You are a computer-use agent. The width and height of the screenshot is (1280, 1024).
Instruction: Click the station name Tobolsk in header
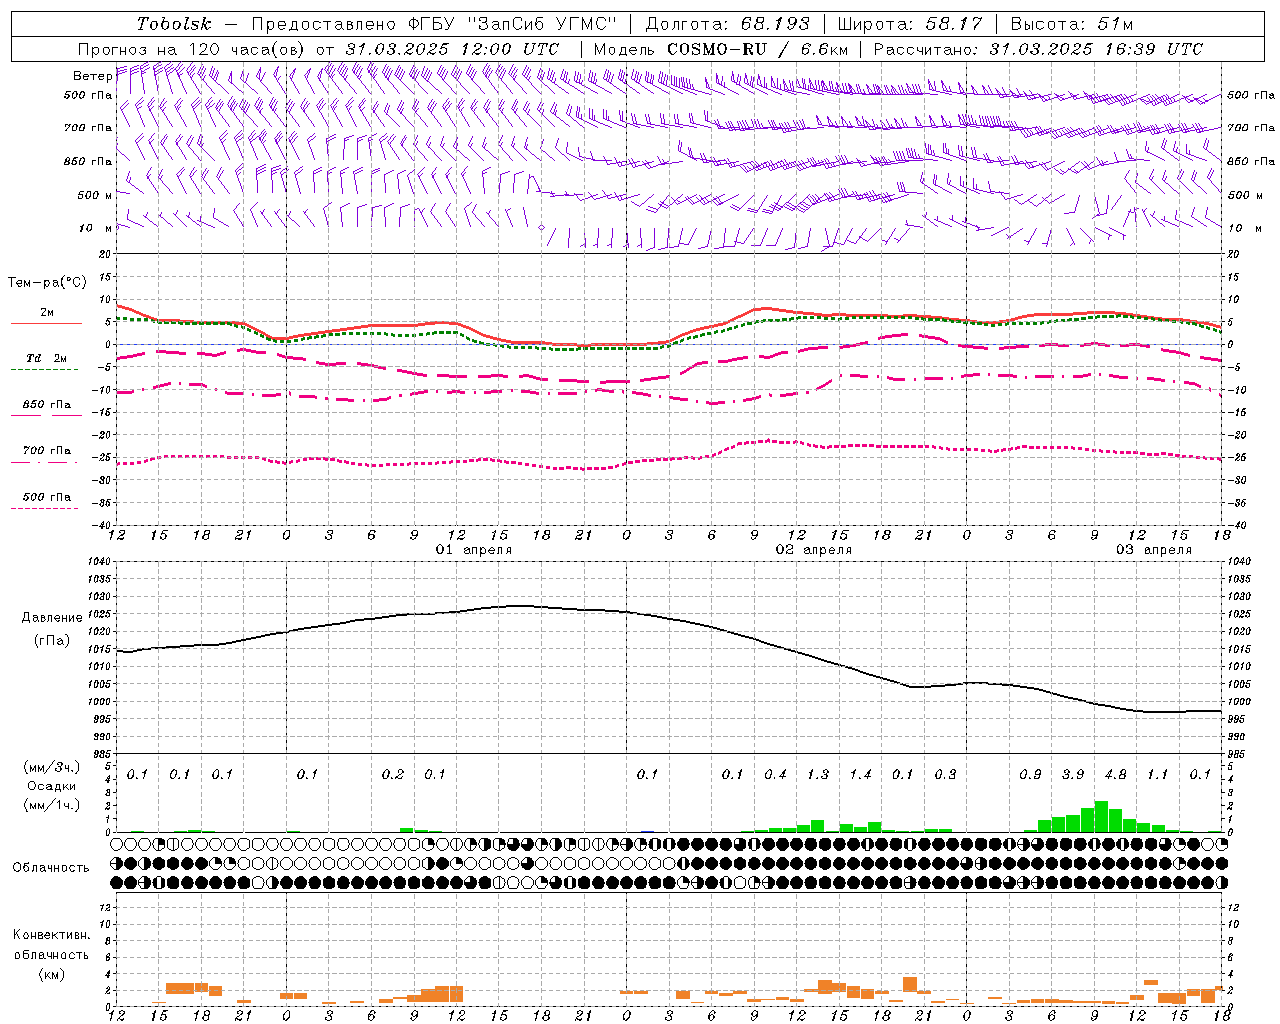174,24
